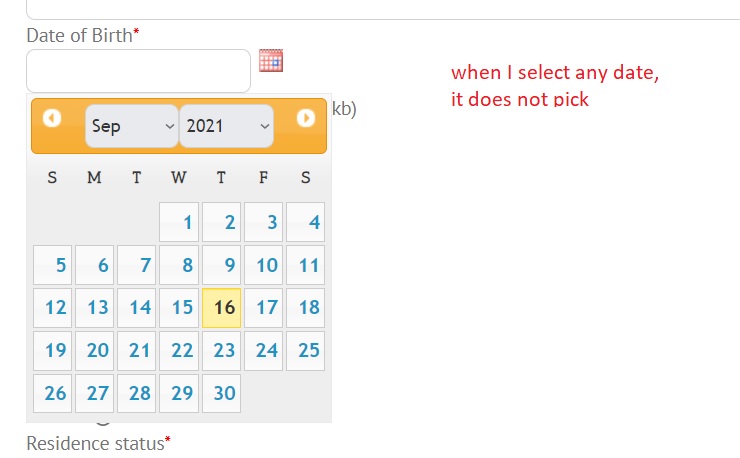Choose date 12 in calendar
Image resolution: width=740 pixels, height=458 pixels.
point(52,308)
